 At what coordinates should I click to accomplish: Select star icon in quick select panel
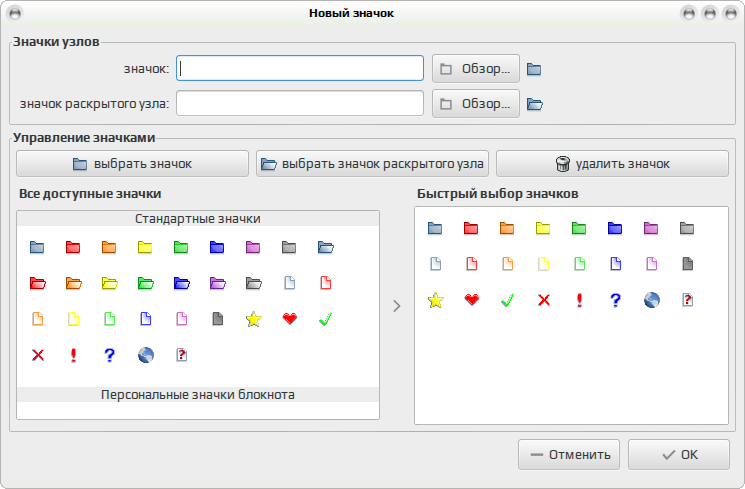coord(436,300)
